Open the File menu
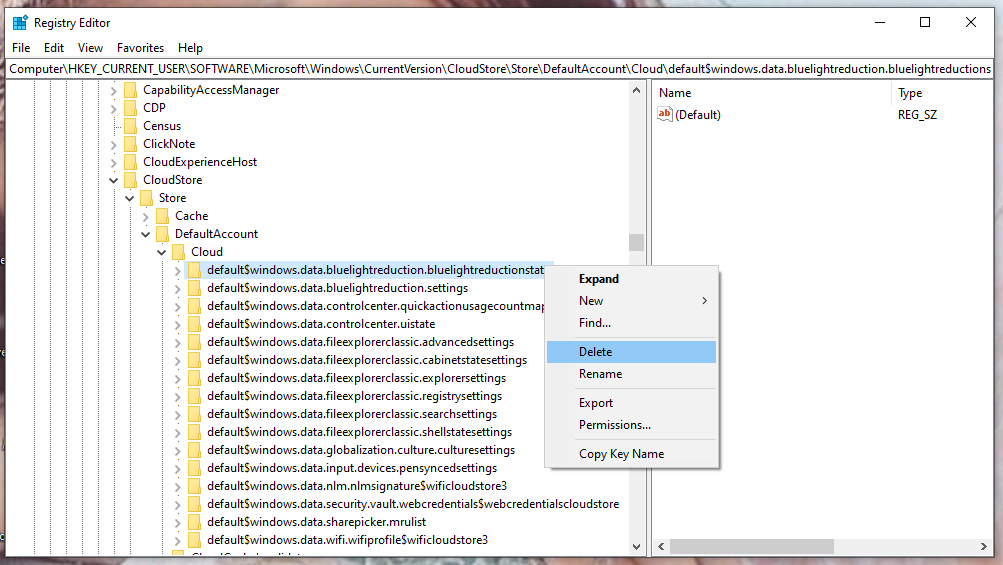Image resolution: width=1003 pixels, height=565 pixels. pyautogui.click(x=21, y=48)
